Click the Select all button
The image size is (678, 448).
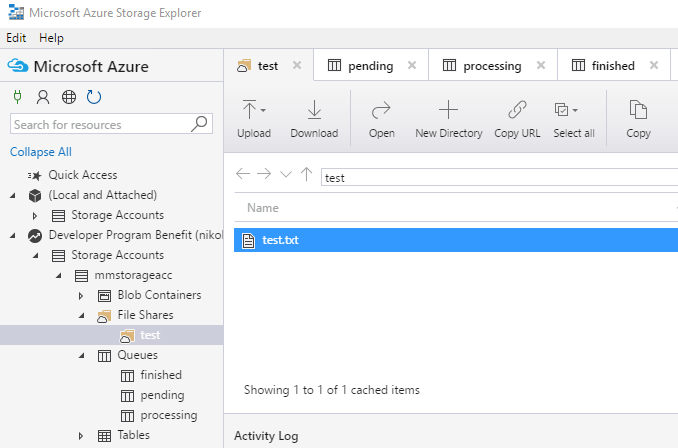point(574,118)
